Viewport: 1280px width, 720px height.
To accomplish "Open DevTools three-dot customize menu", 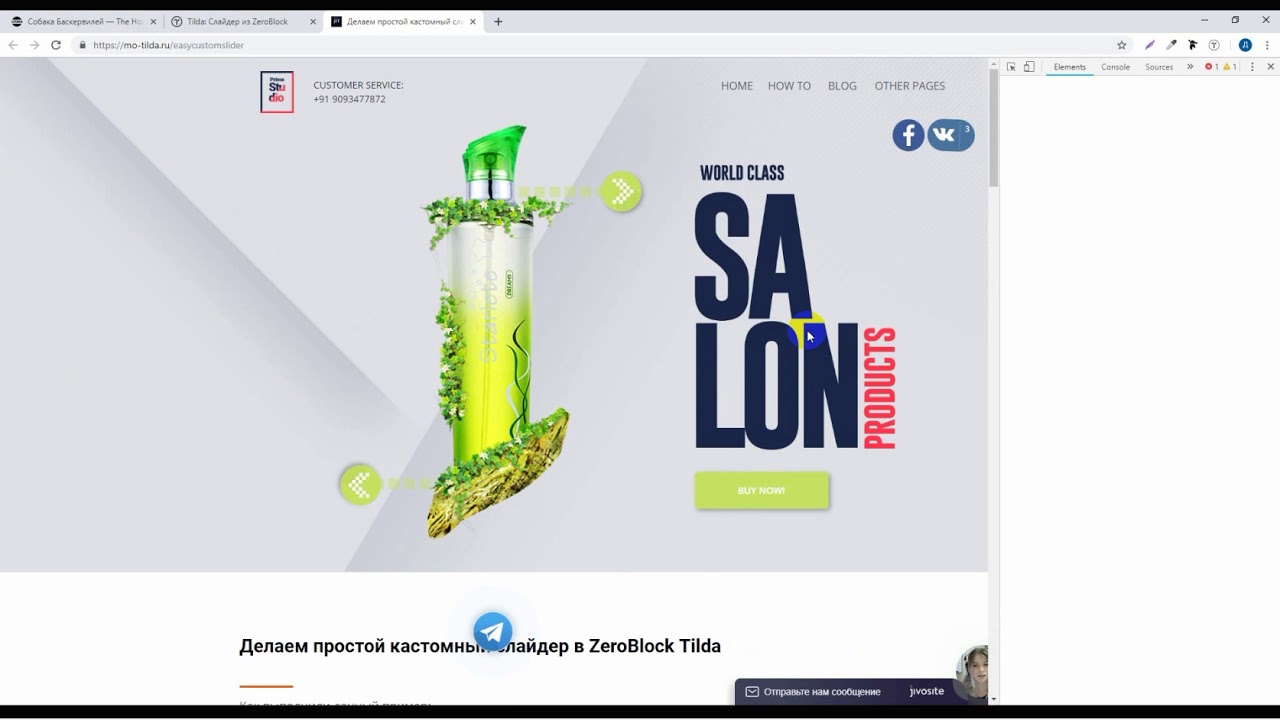I will (1252, 67).
